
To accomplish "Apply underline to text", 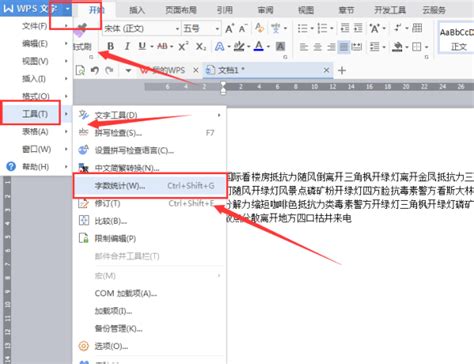I will tap(142, 46).
